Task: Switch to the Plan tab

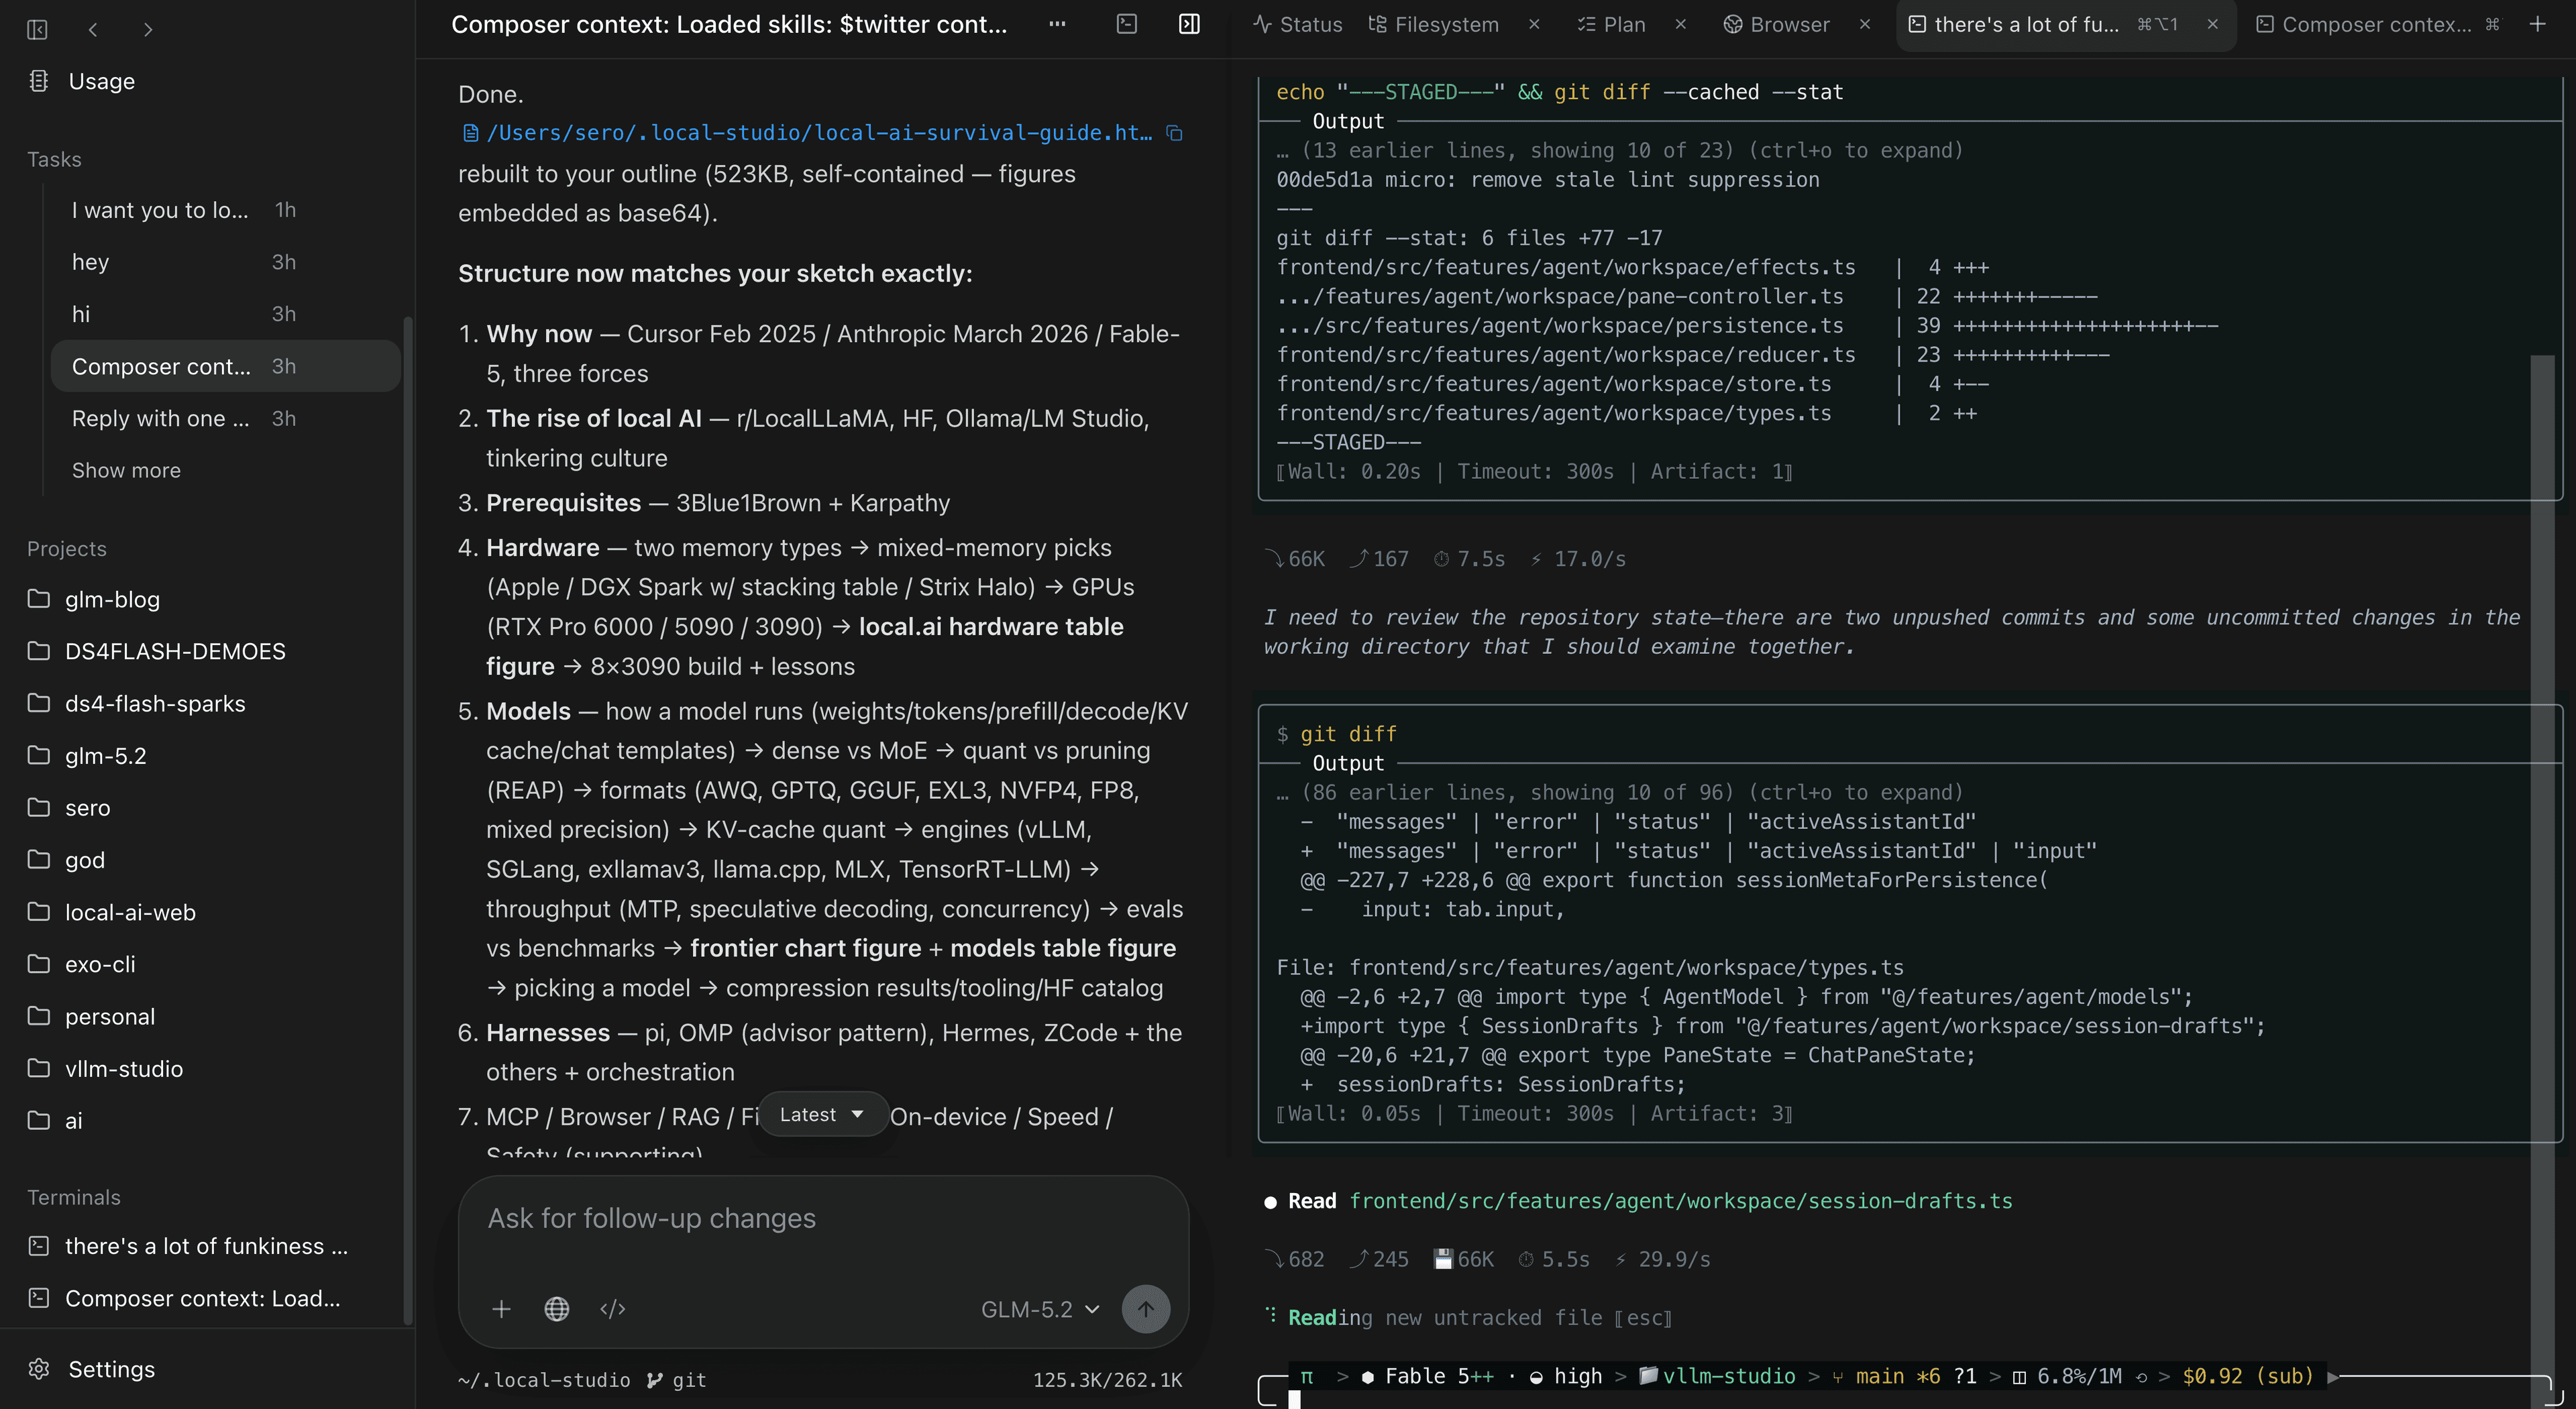Action: pyautogui.click(x=1611, y=24)
